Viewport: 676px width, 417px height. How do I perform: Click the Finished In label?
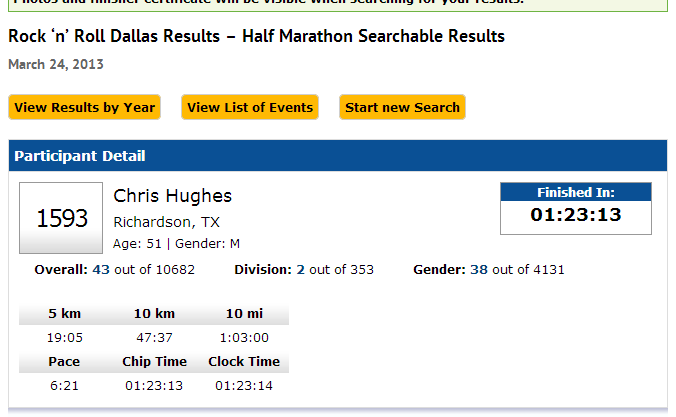click(x=576, y=192)
